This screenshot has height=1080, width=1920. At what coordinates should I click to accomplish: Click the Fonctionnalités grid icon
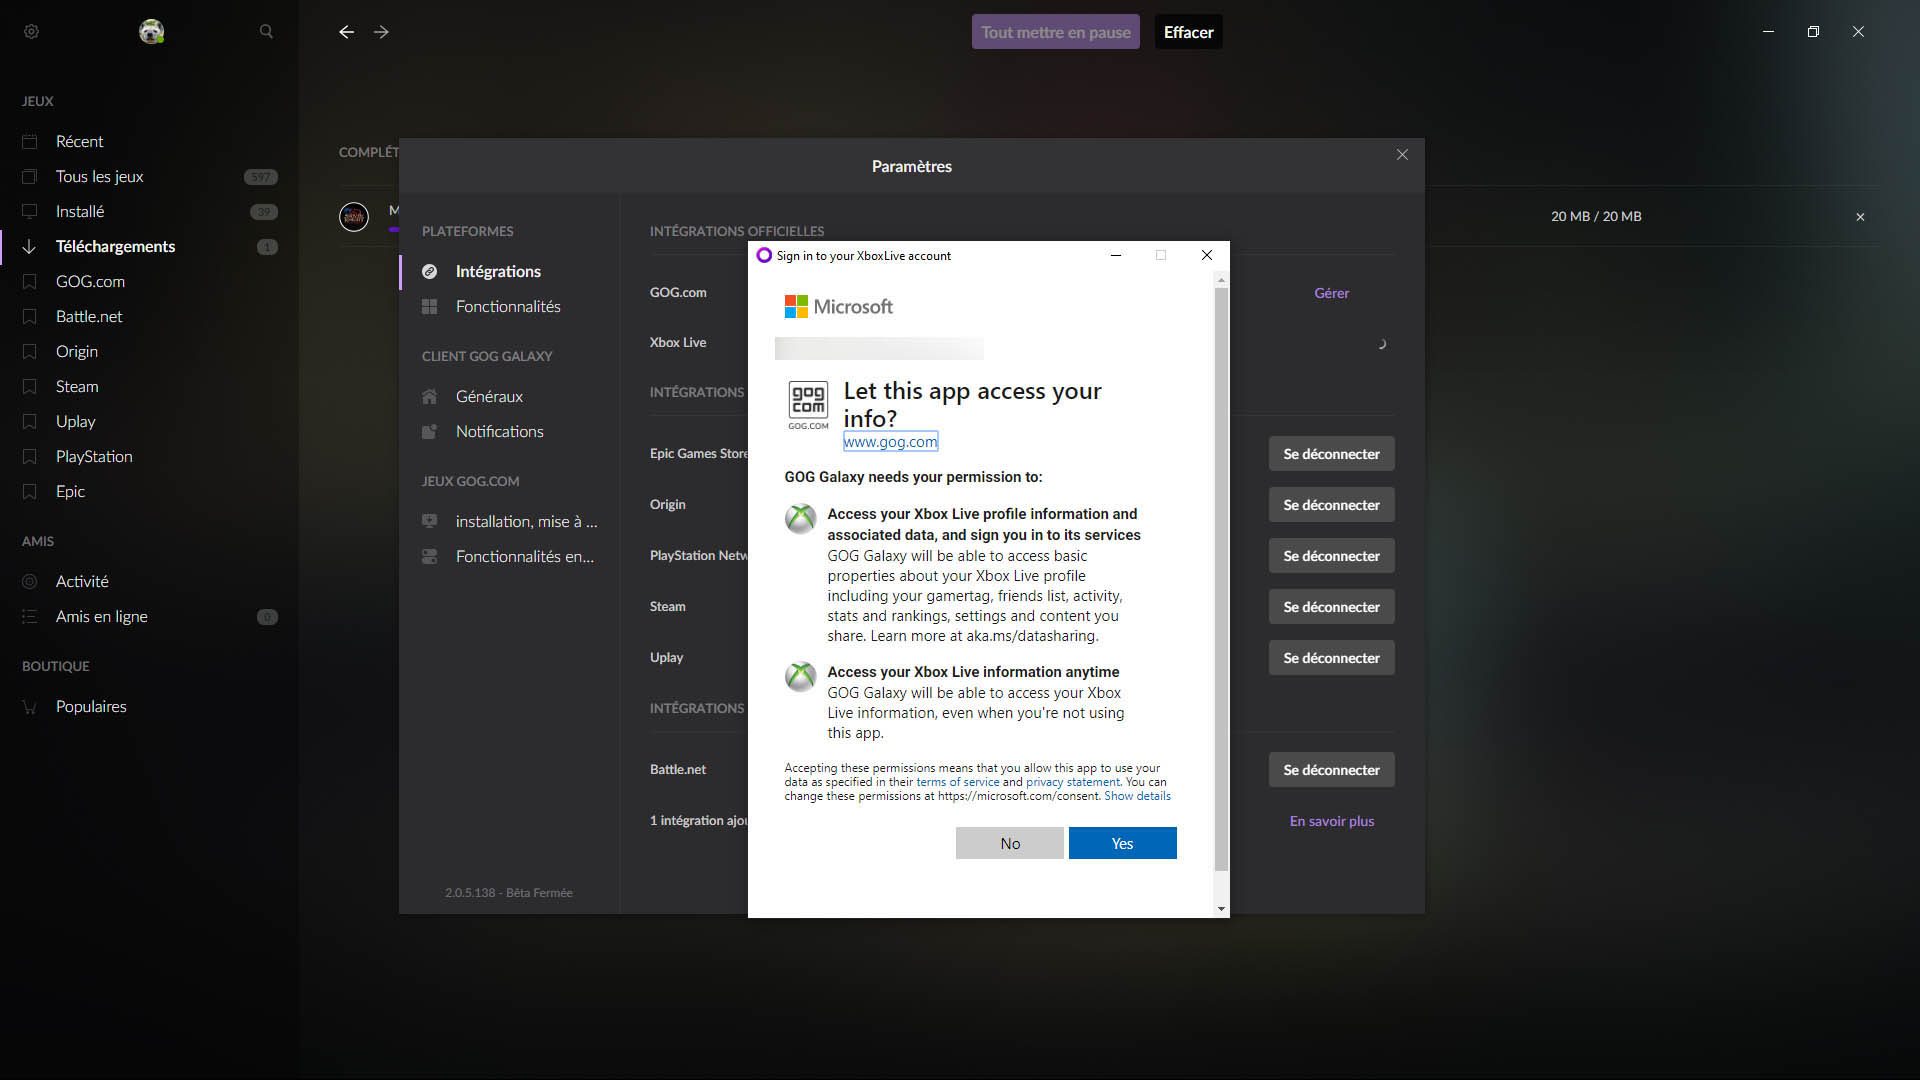[x=430, y=307]
